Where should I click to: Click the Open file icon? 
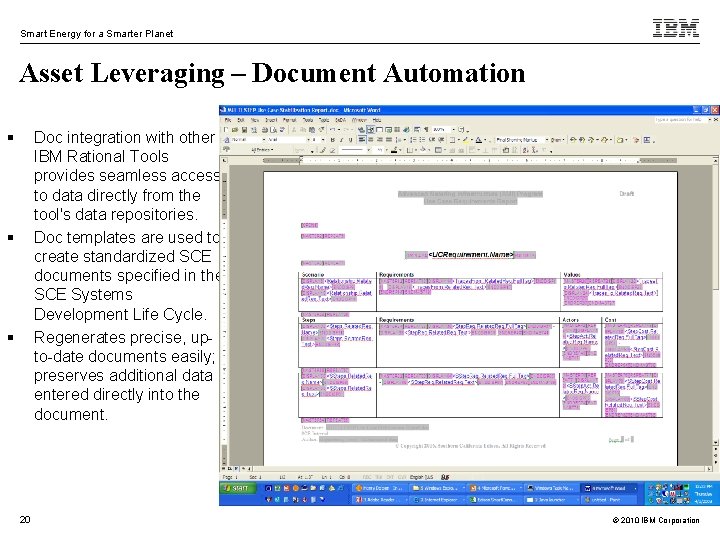pyautogui.click(x=235, y=130)
